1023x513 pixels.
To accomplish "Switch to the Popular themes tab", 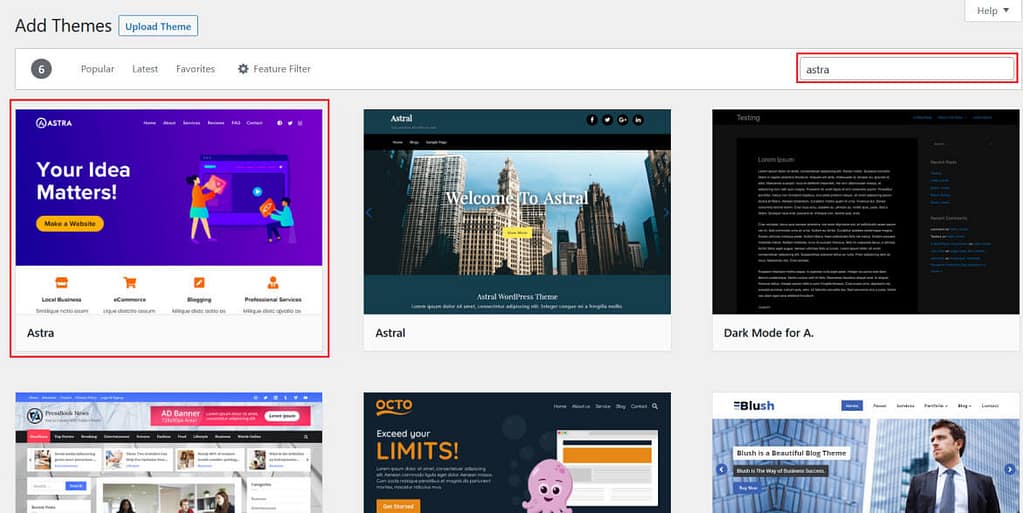I will tap(97, 69).
